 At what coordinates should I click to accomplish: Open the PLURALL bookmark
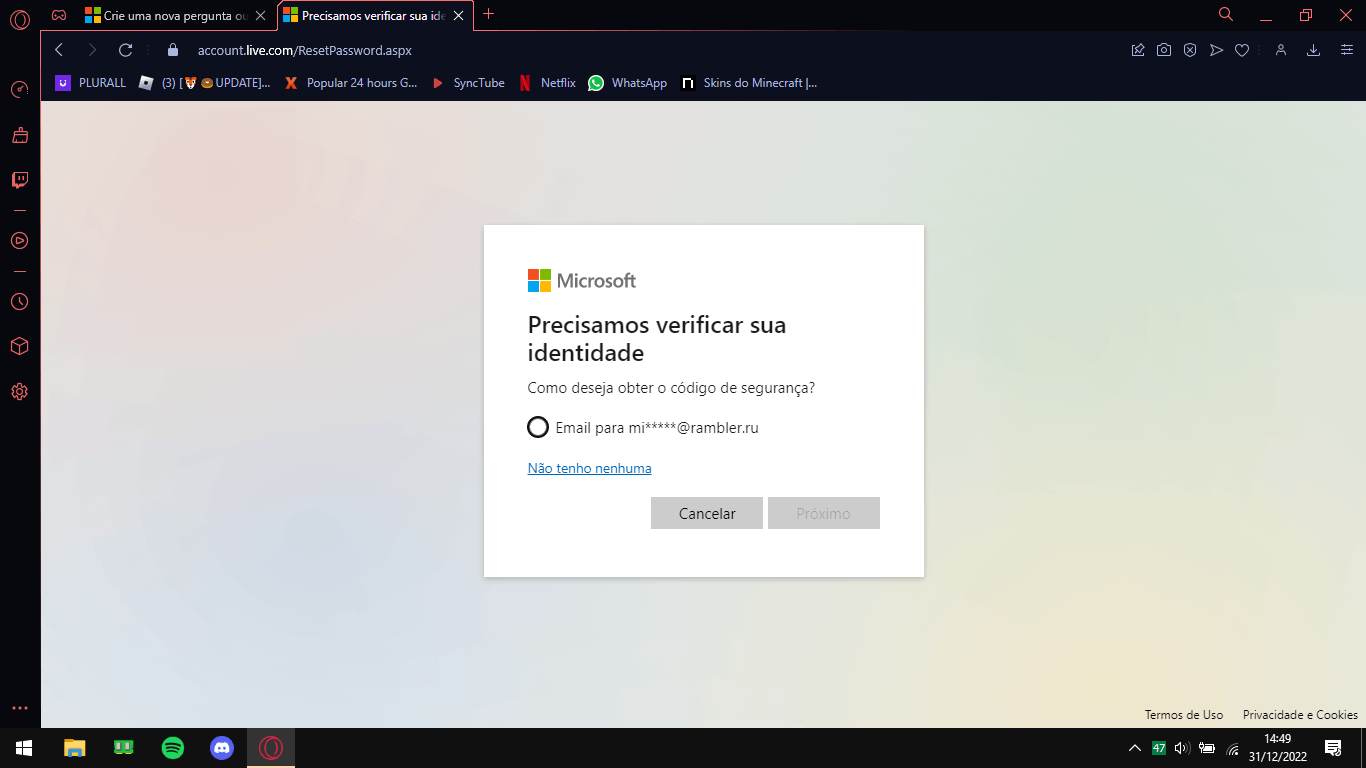point(91,83)
